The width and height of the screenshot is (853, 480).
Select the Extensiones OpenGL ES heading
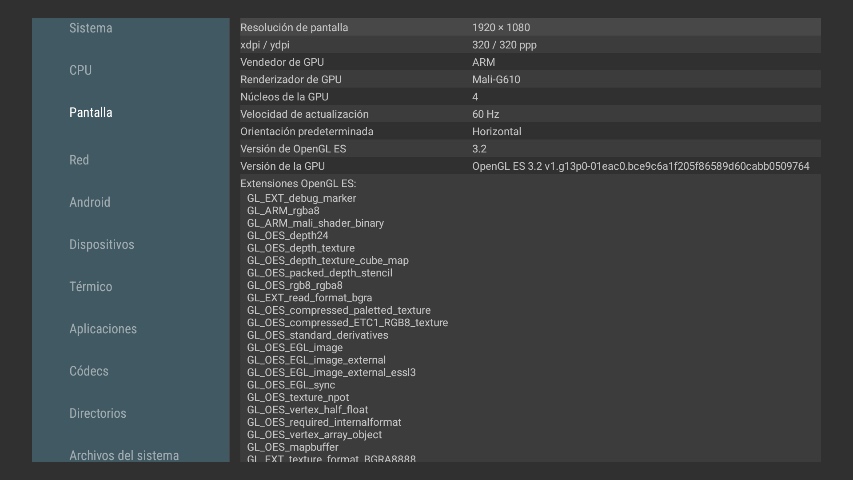click(298, 183)
